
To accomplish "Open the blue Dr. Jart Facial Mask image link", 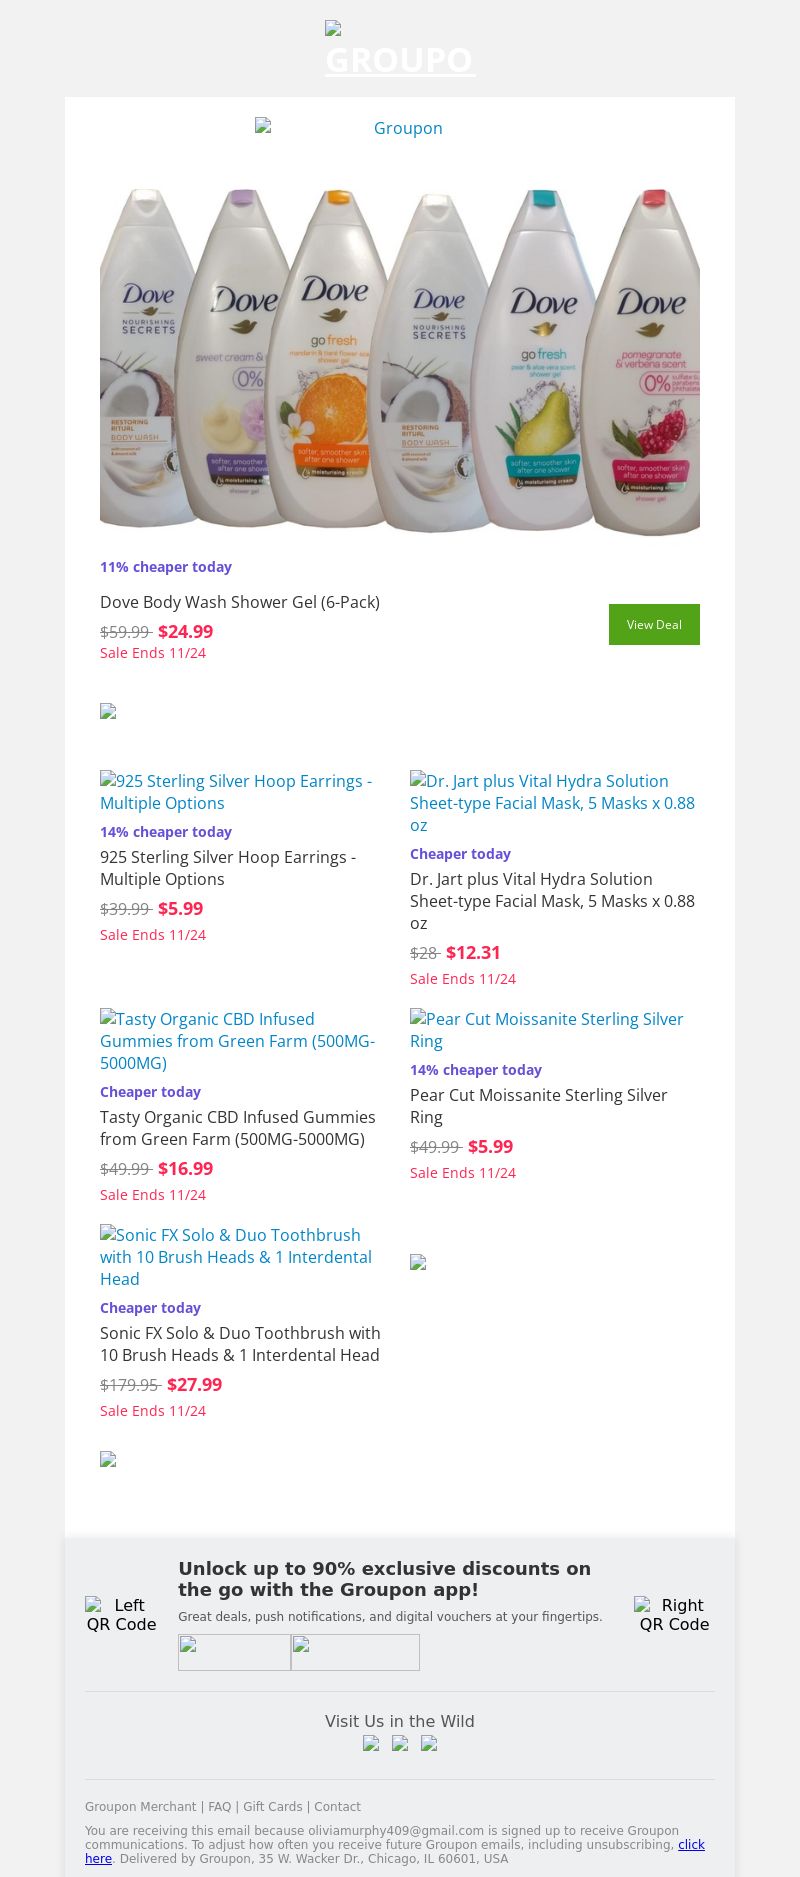I will coord(552,803).
